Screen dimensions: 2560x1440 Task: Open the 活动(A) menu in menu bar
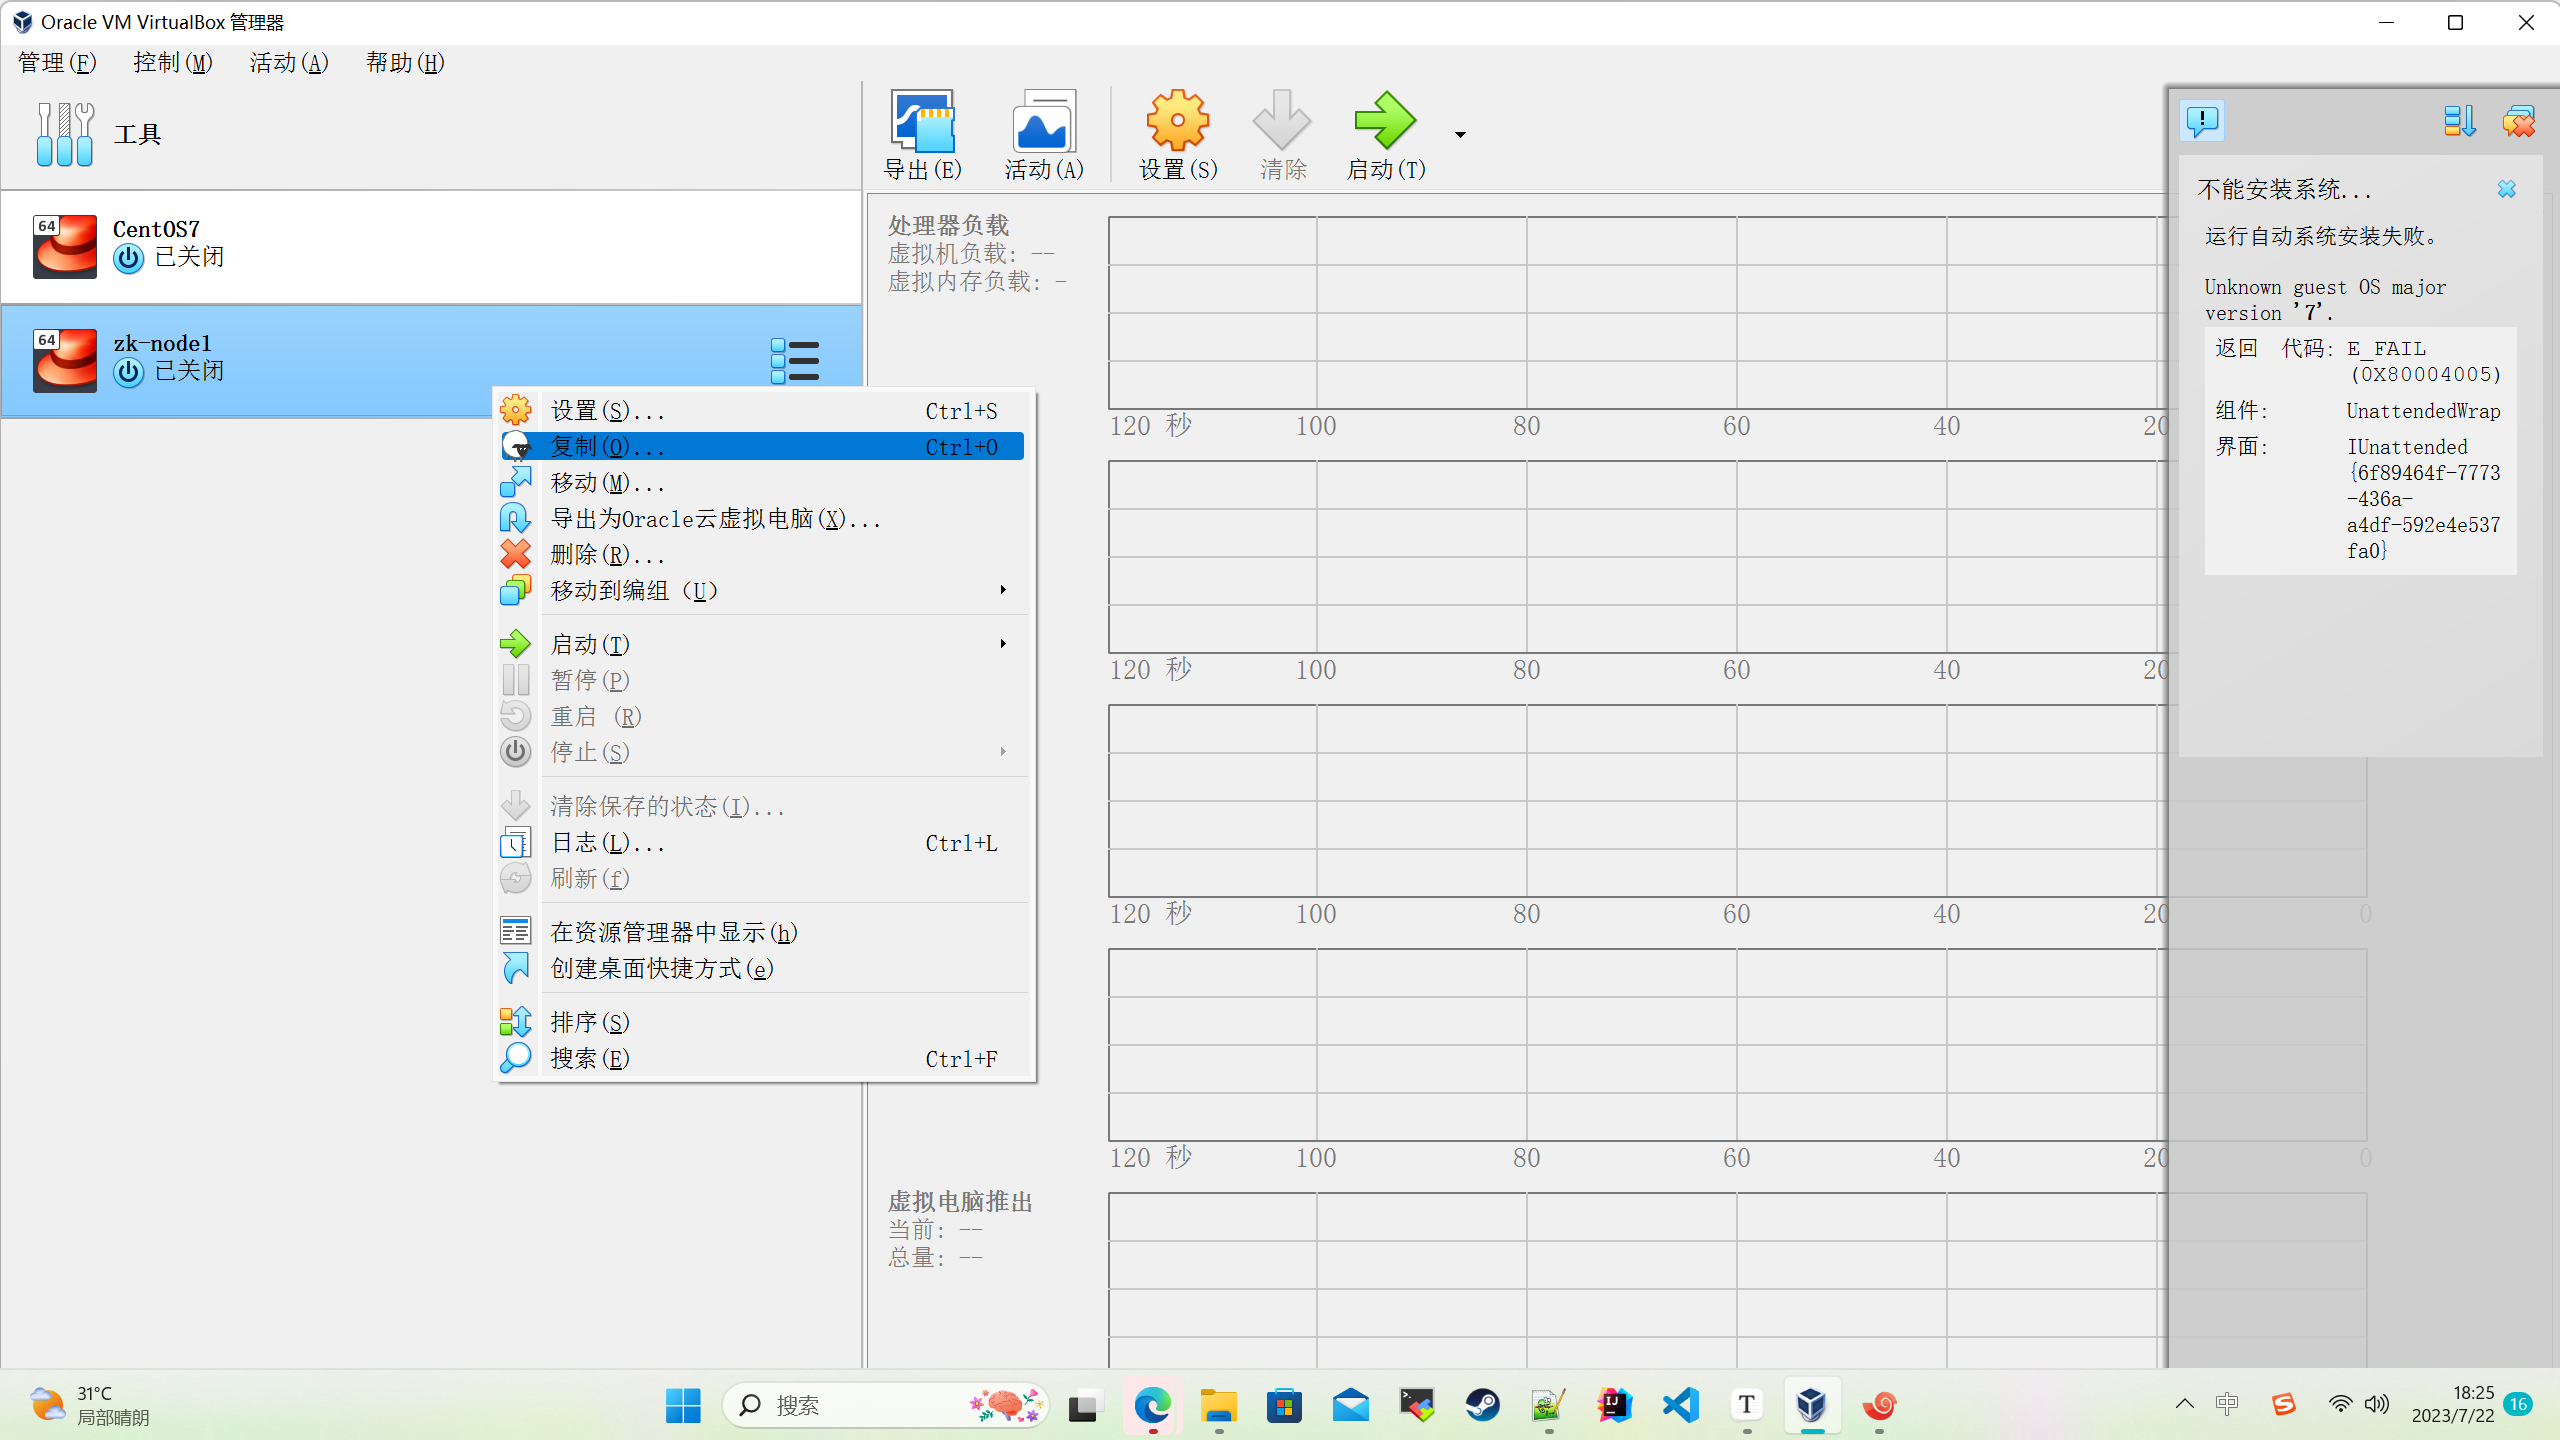[289, 62]
